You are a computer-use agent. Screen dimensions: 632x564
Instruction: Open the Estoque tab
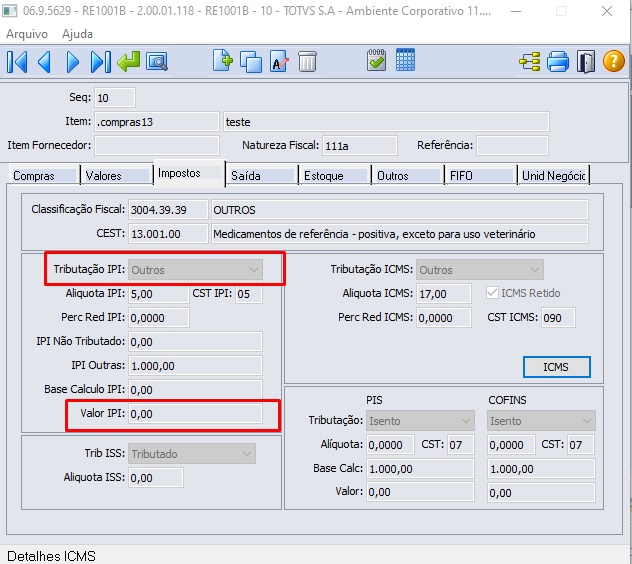click(335, 175)
